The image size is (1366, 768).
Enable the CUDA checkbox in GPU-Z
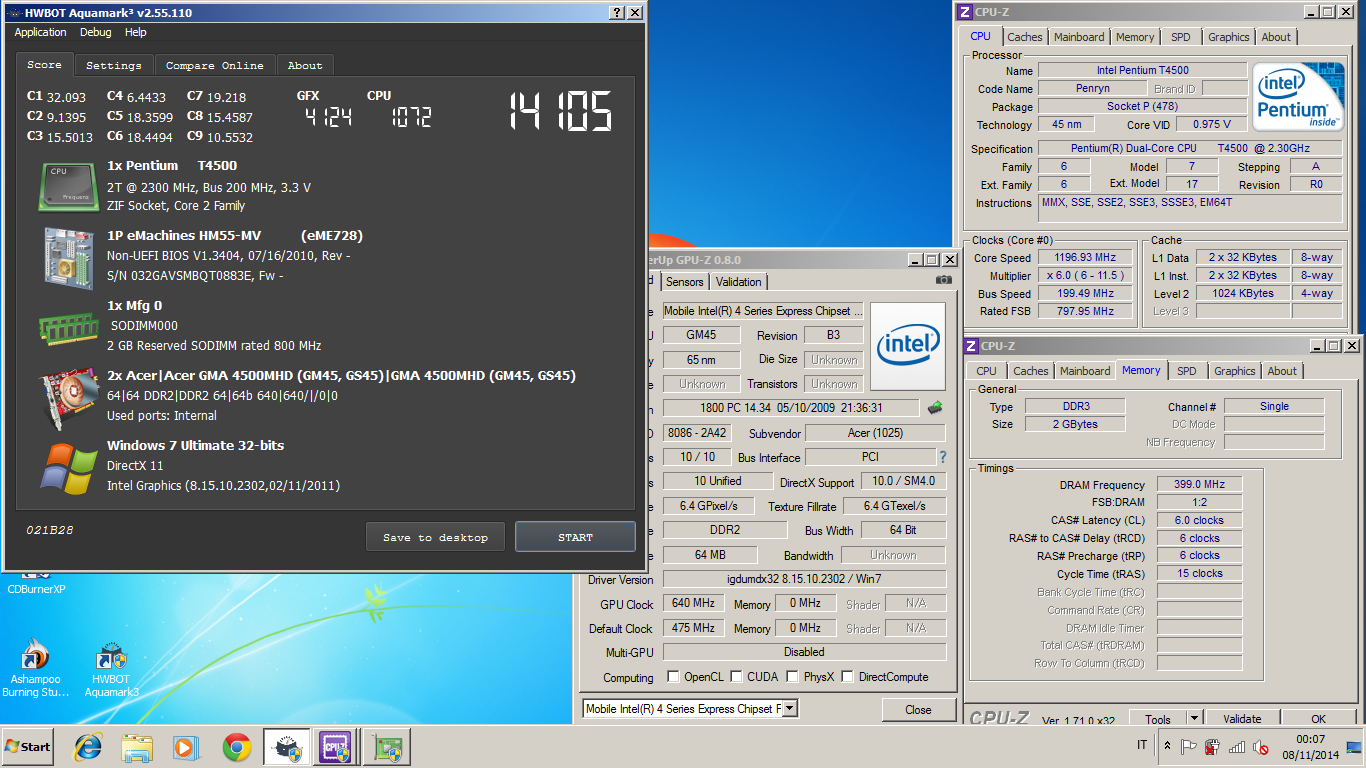(736, 677)
